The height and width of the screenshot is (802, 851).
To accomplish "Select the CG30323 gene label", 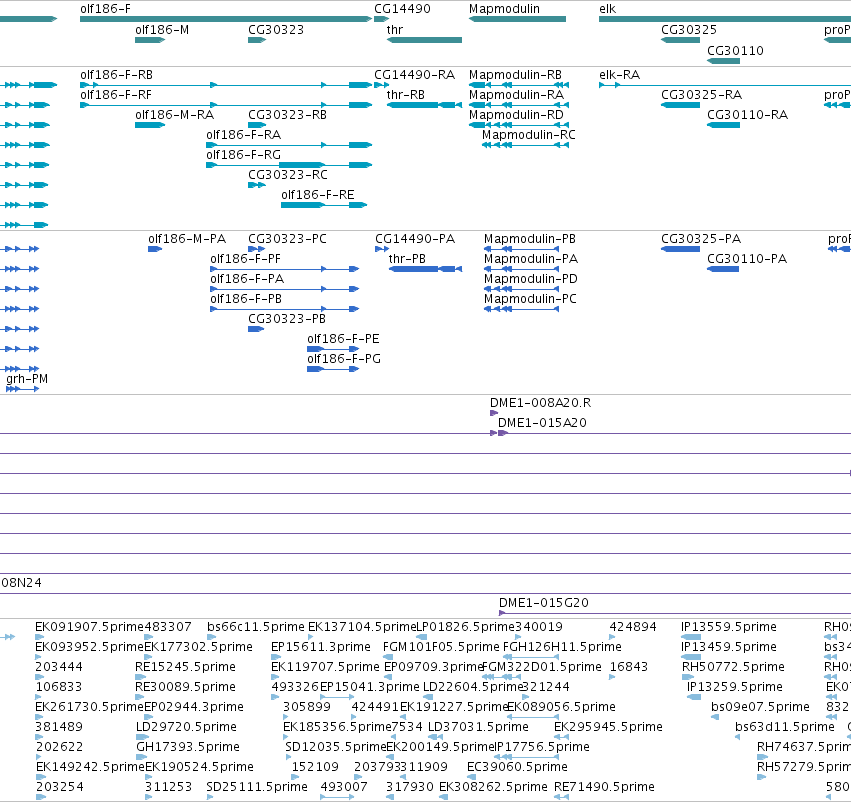I will click(x=276, y=30).
